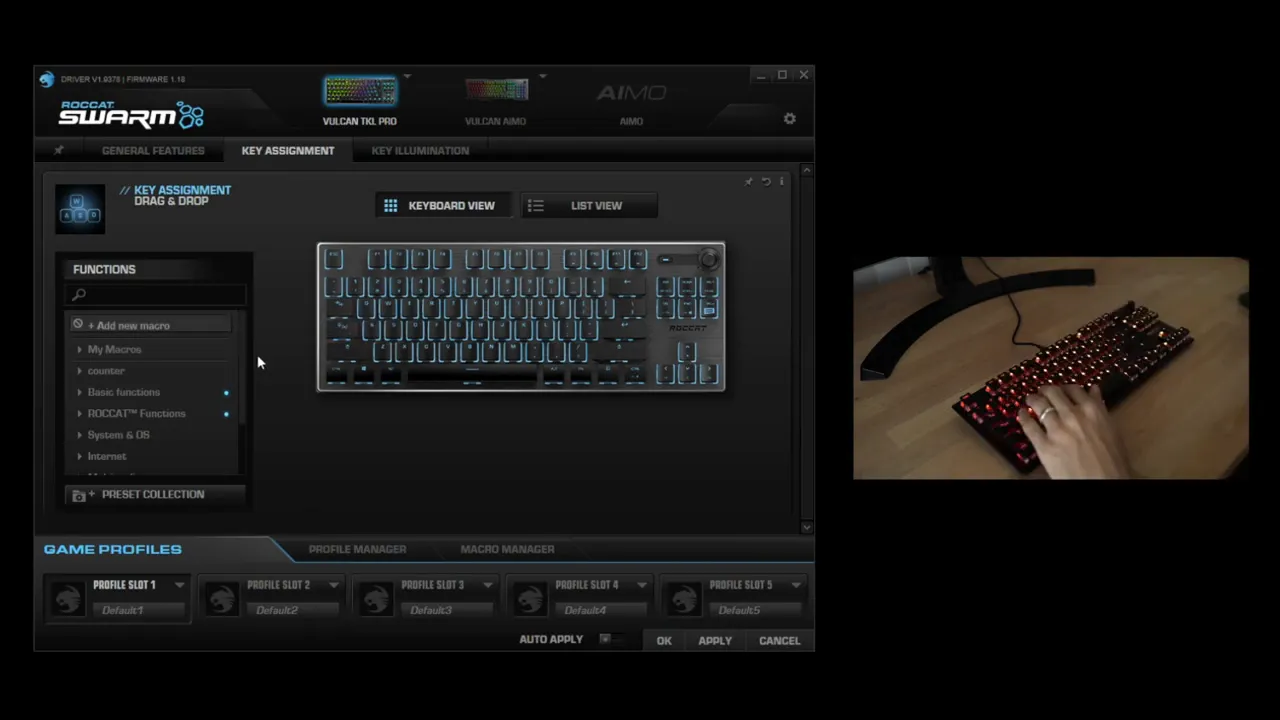Switch to Keyboard View
The height and width of the screenshot is (720, 1280).
point(443,205)
